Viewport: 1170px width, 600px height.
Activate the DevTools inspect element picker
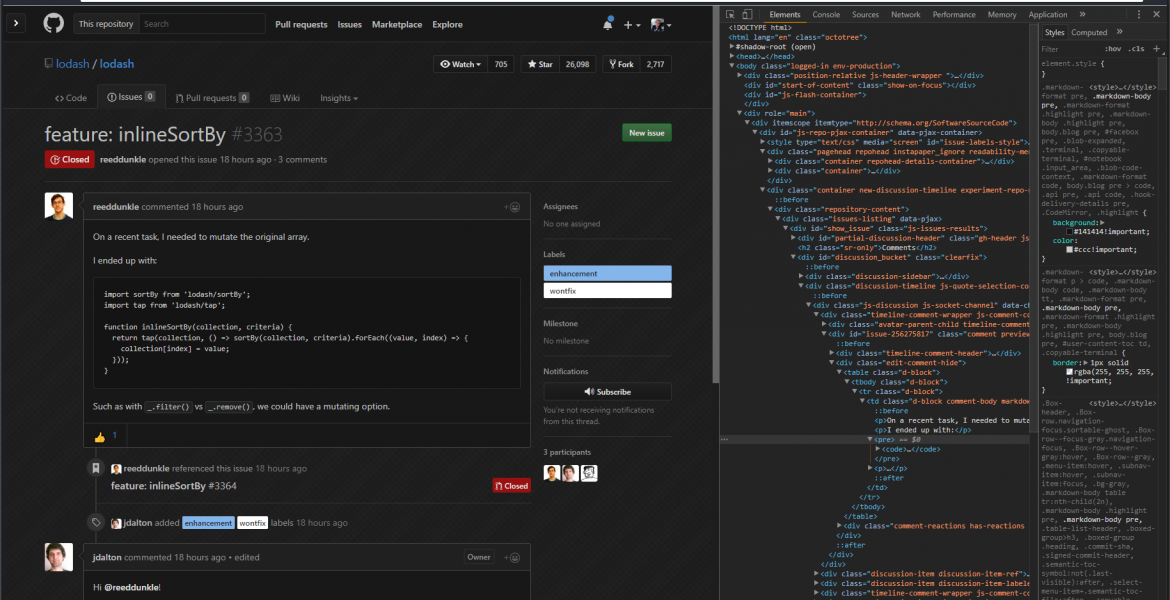pyautogui.click(x=730, y=14)
